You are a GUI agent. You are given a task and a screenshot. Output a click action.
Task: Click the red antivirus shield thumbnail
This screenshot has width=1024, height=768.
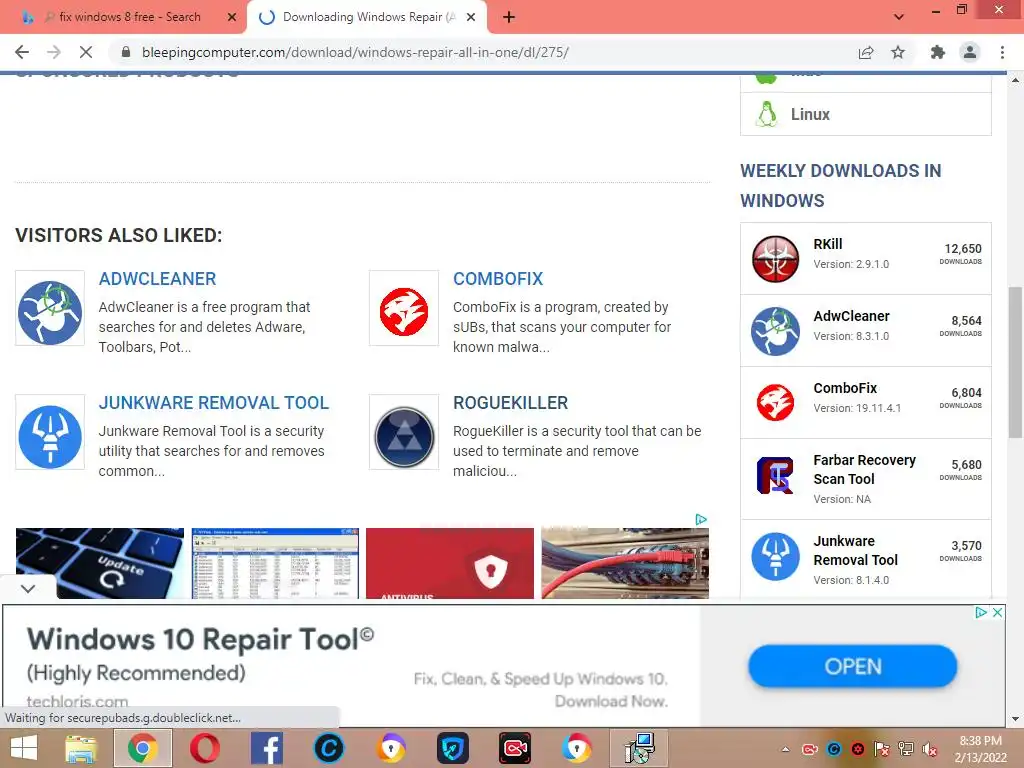[450, 563]
